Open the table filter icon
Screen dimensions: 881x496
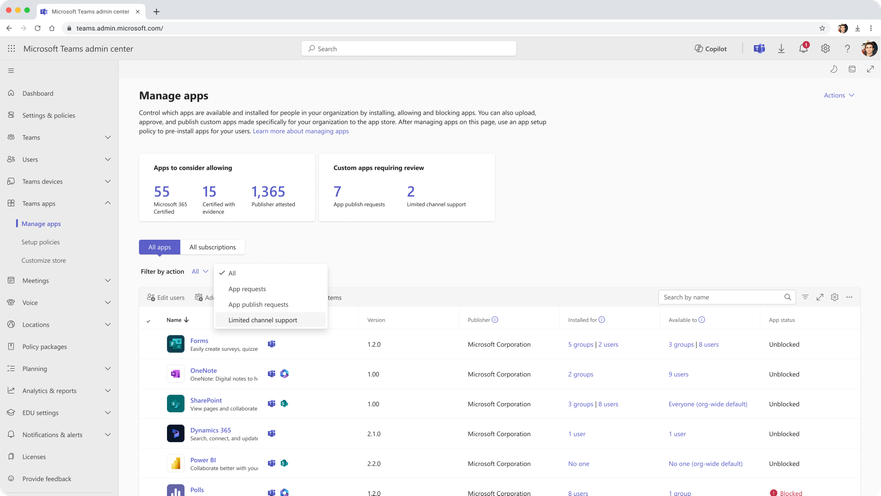805,297
